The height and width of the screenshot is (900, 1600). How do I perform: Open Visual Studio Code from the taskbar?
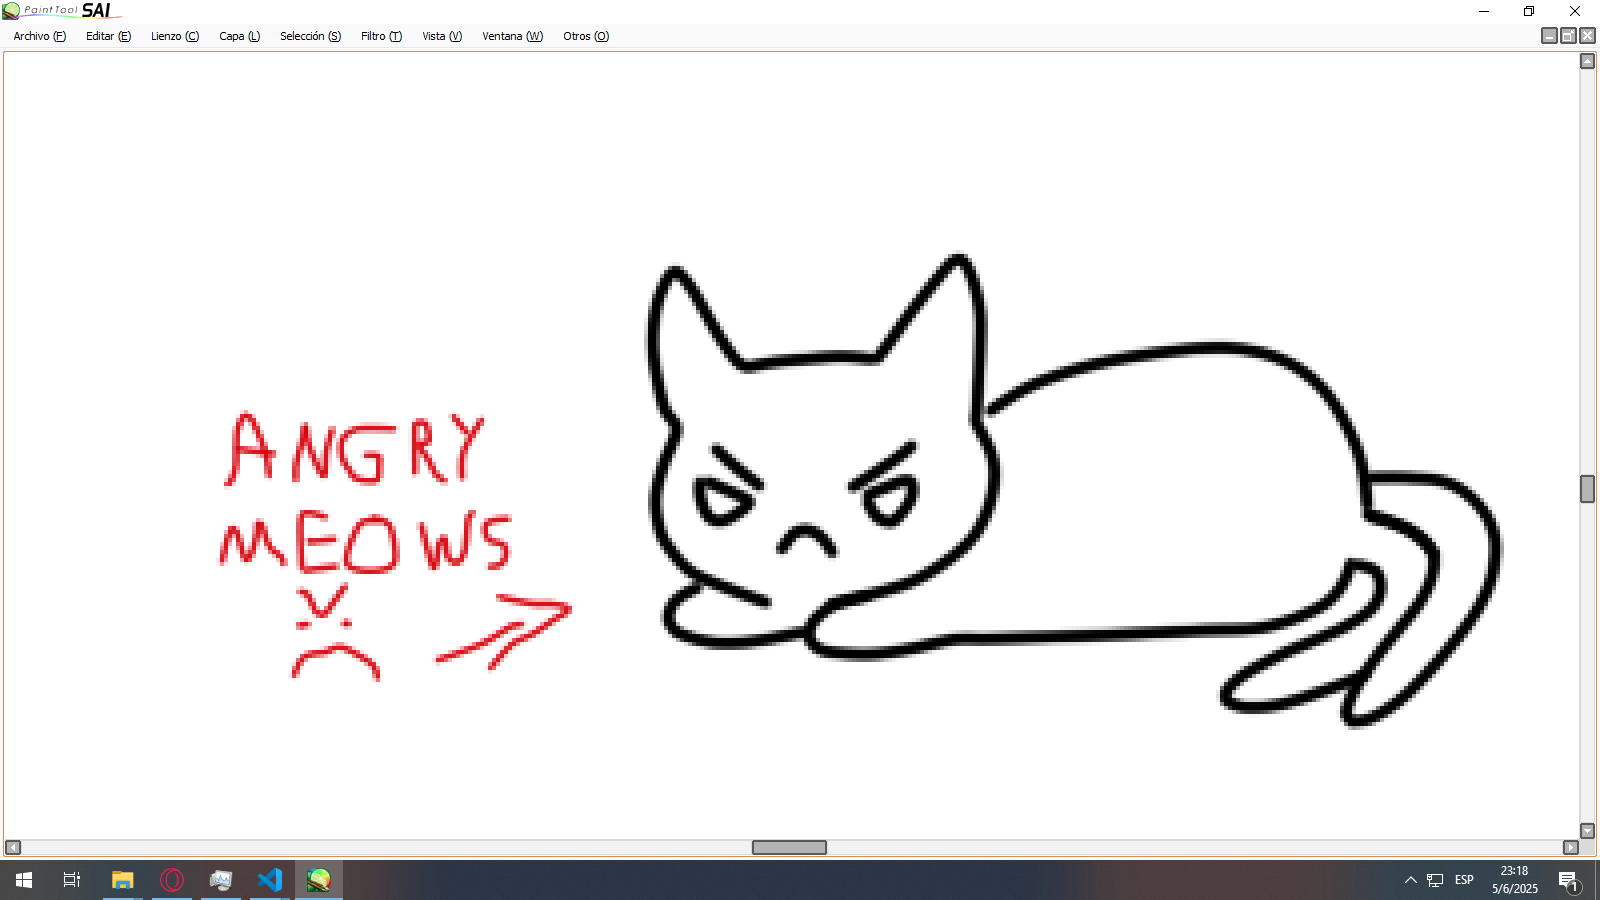click(x=270, y=880)
